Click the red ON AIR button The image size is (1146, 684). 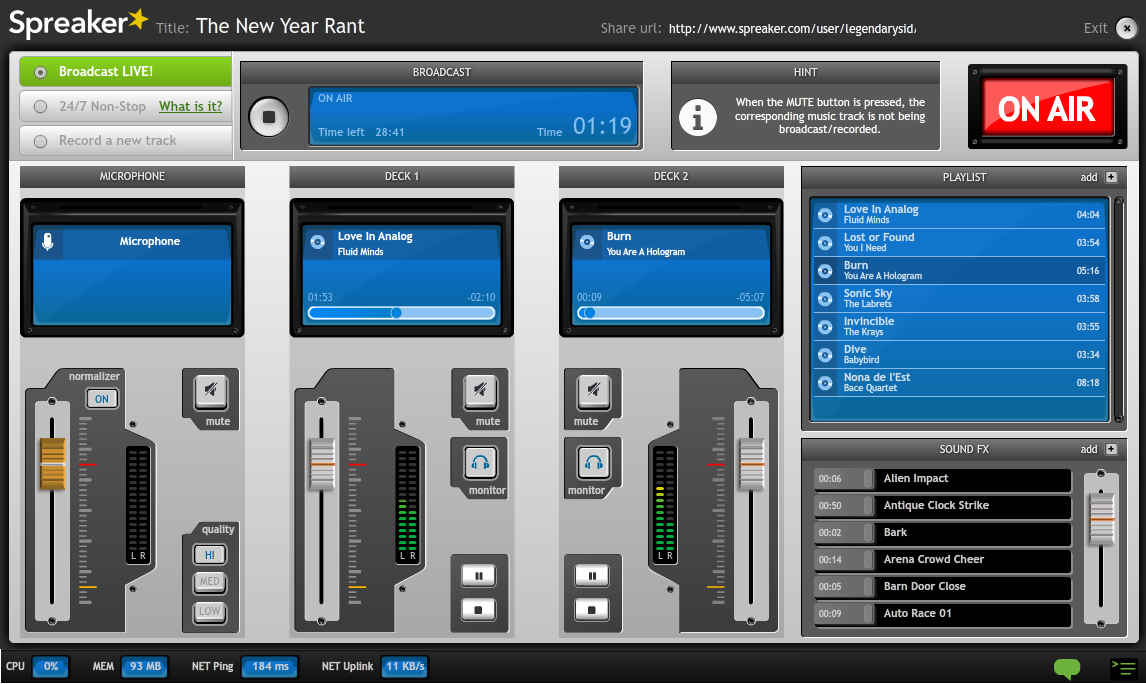click(1047, 108)
